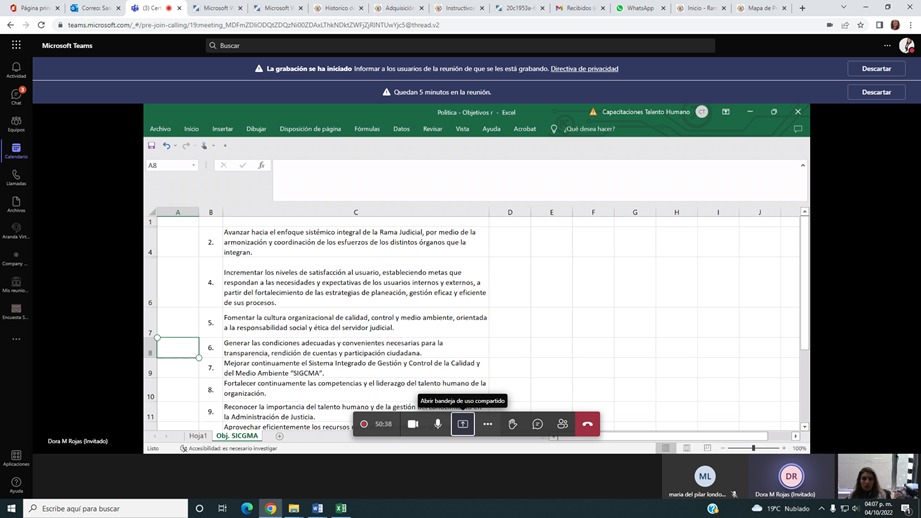The image size is (921, 518).
Task: Select column D header
Action: [510, 212]
